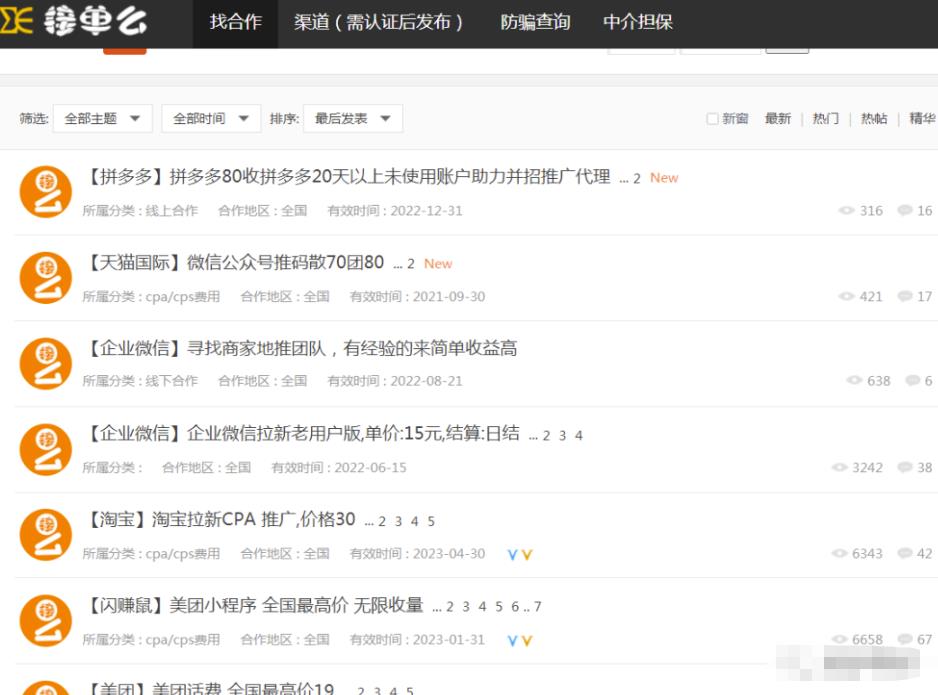Open the 全部主题 filter dropdown
Viewport: 938px width, 695px height.
tap(103, 117)
